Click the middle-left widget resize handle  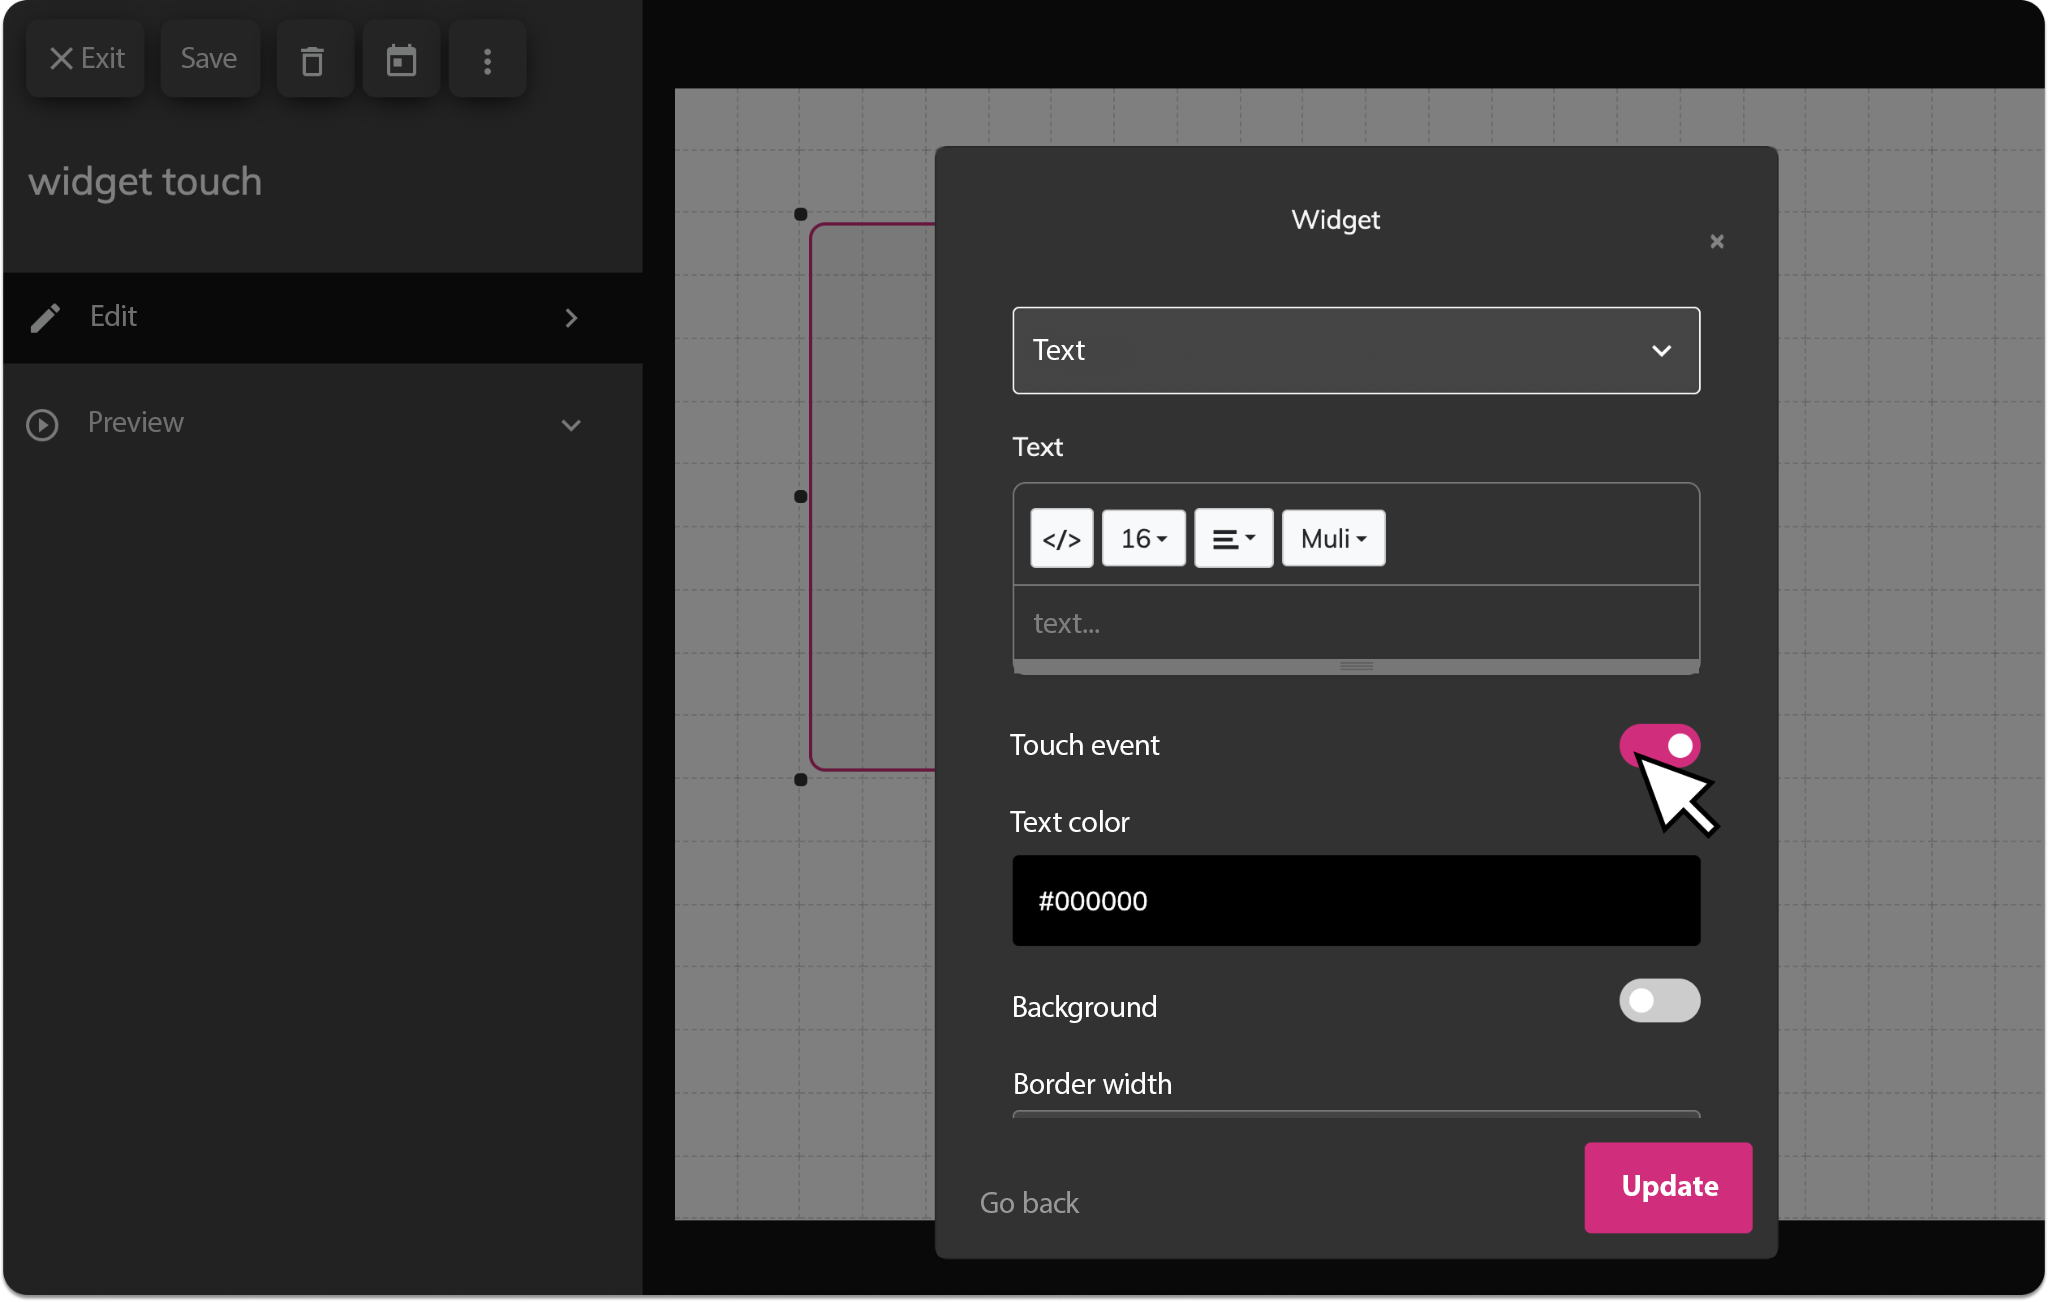click(800, 497)
